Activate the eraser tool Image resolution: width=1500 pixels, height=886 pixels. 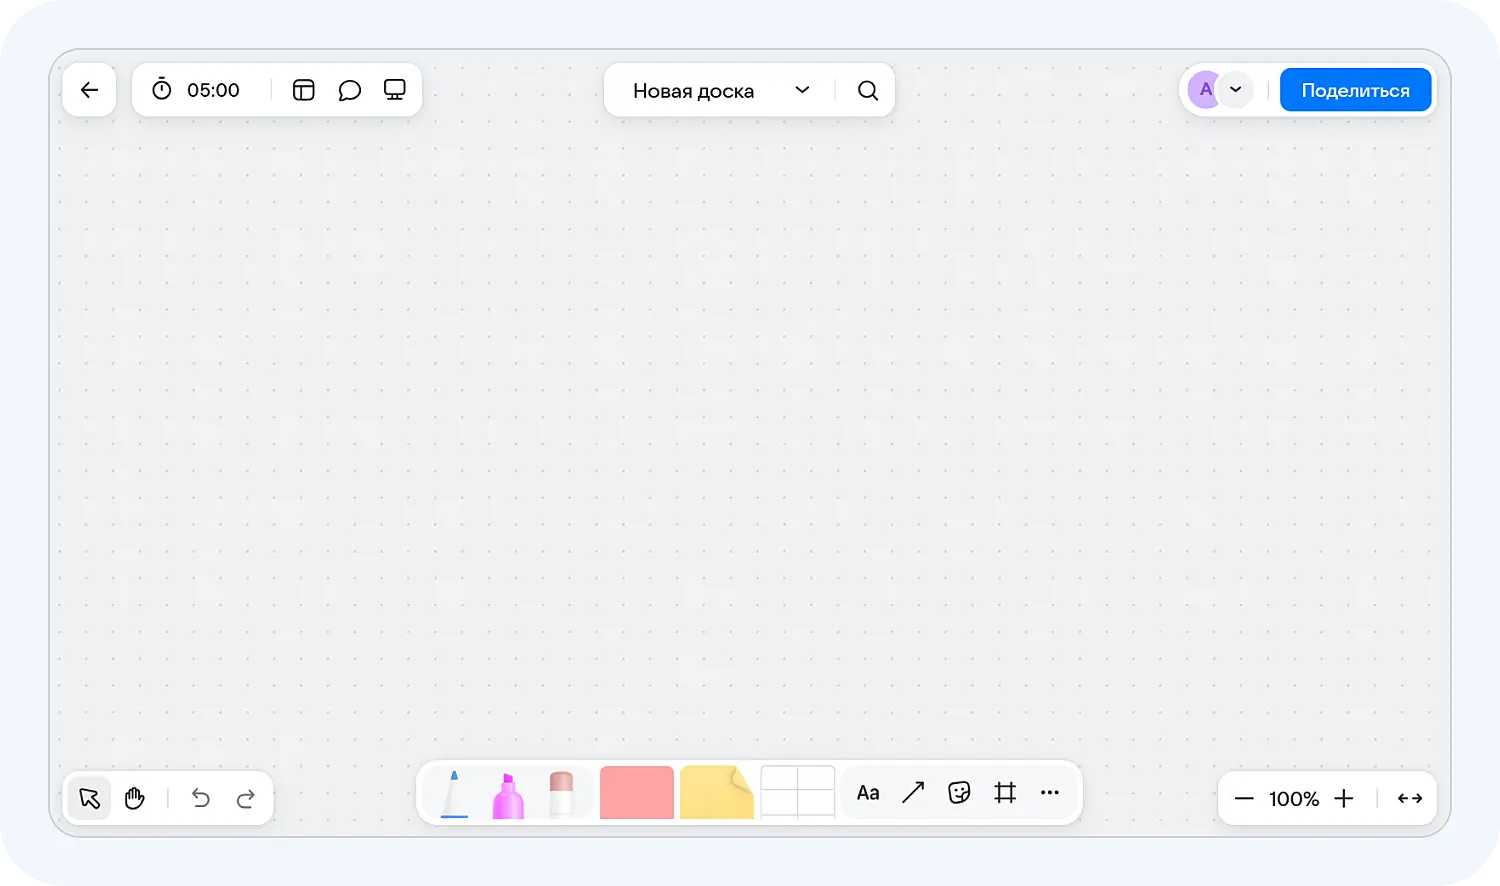(x=562, y=793)
